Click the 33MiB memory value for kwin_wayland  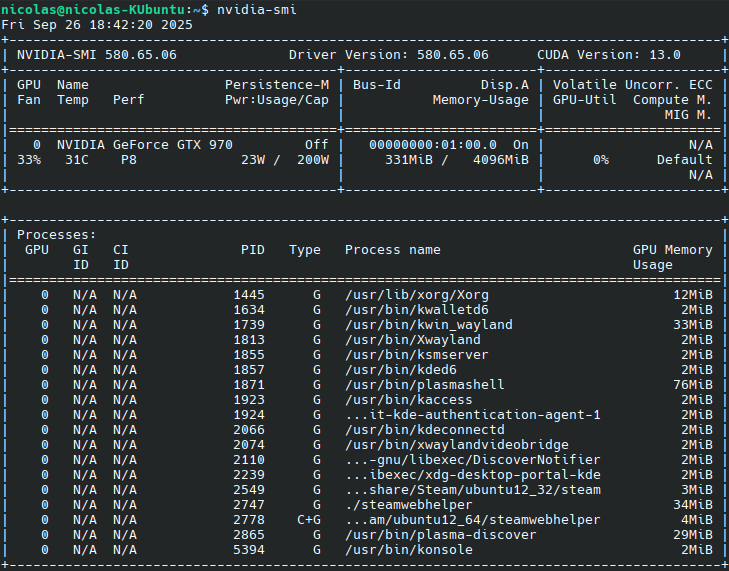[x=692, y=325]
